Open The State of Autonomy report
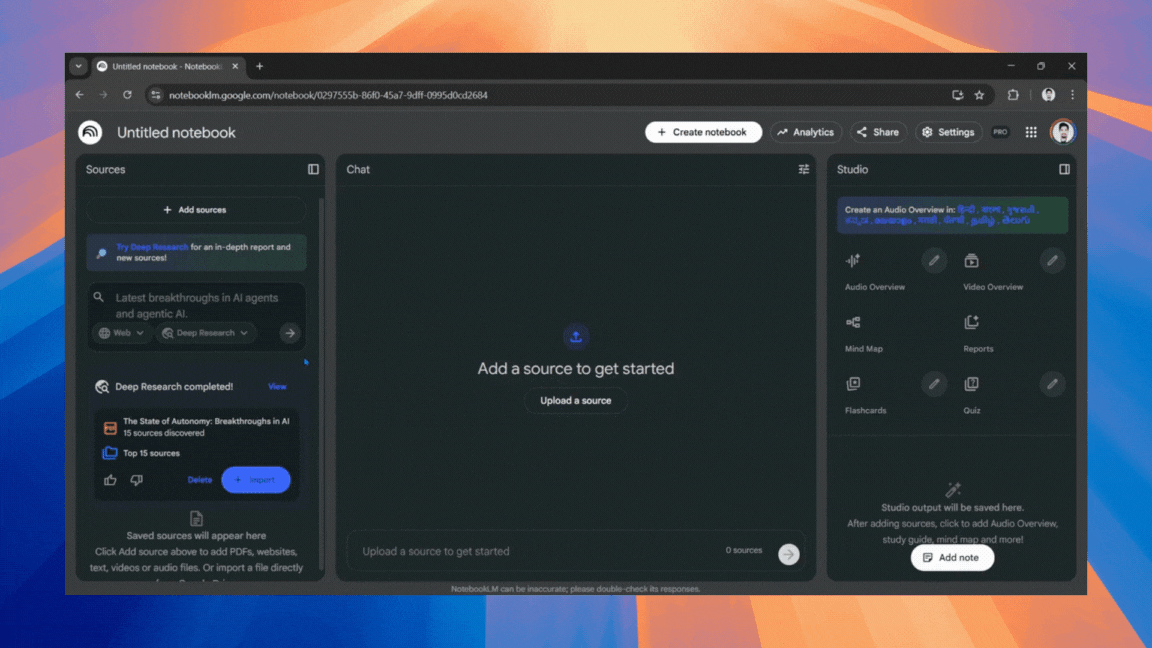Screen dimensions: 1152x648 coord(198,427)
